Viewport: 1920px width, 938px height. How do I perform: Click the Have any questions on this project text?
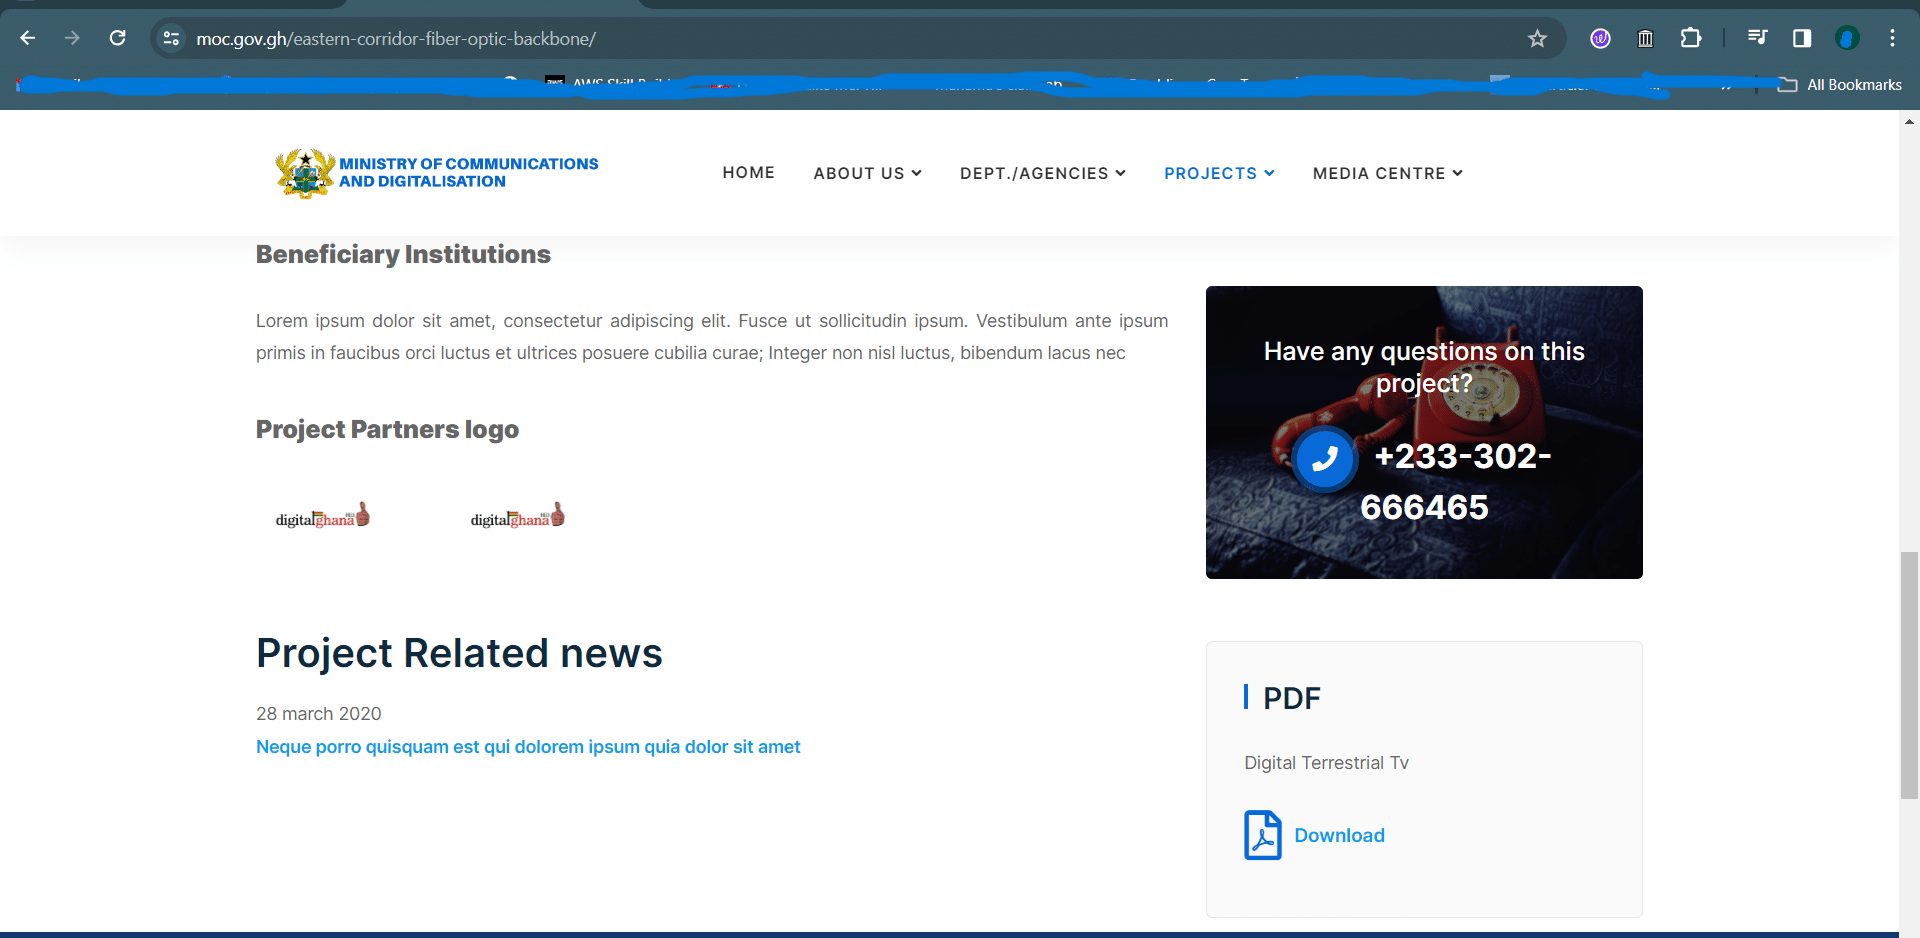(1424, 367)
